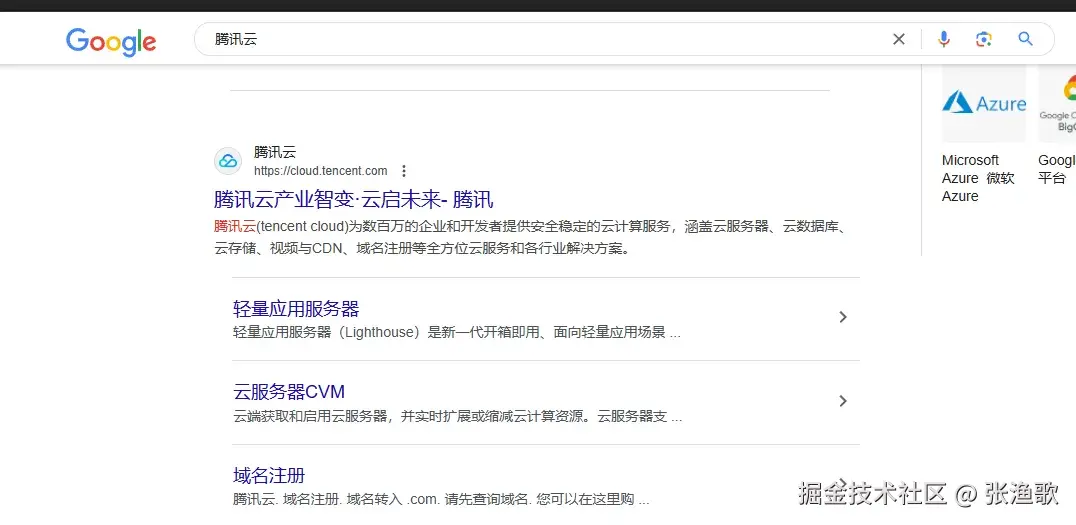
Task: Start voice search with microphone icon
Action: 944,39
